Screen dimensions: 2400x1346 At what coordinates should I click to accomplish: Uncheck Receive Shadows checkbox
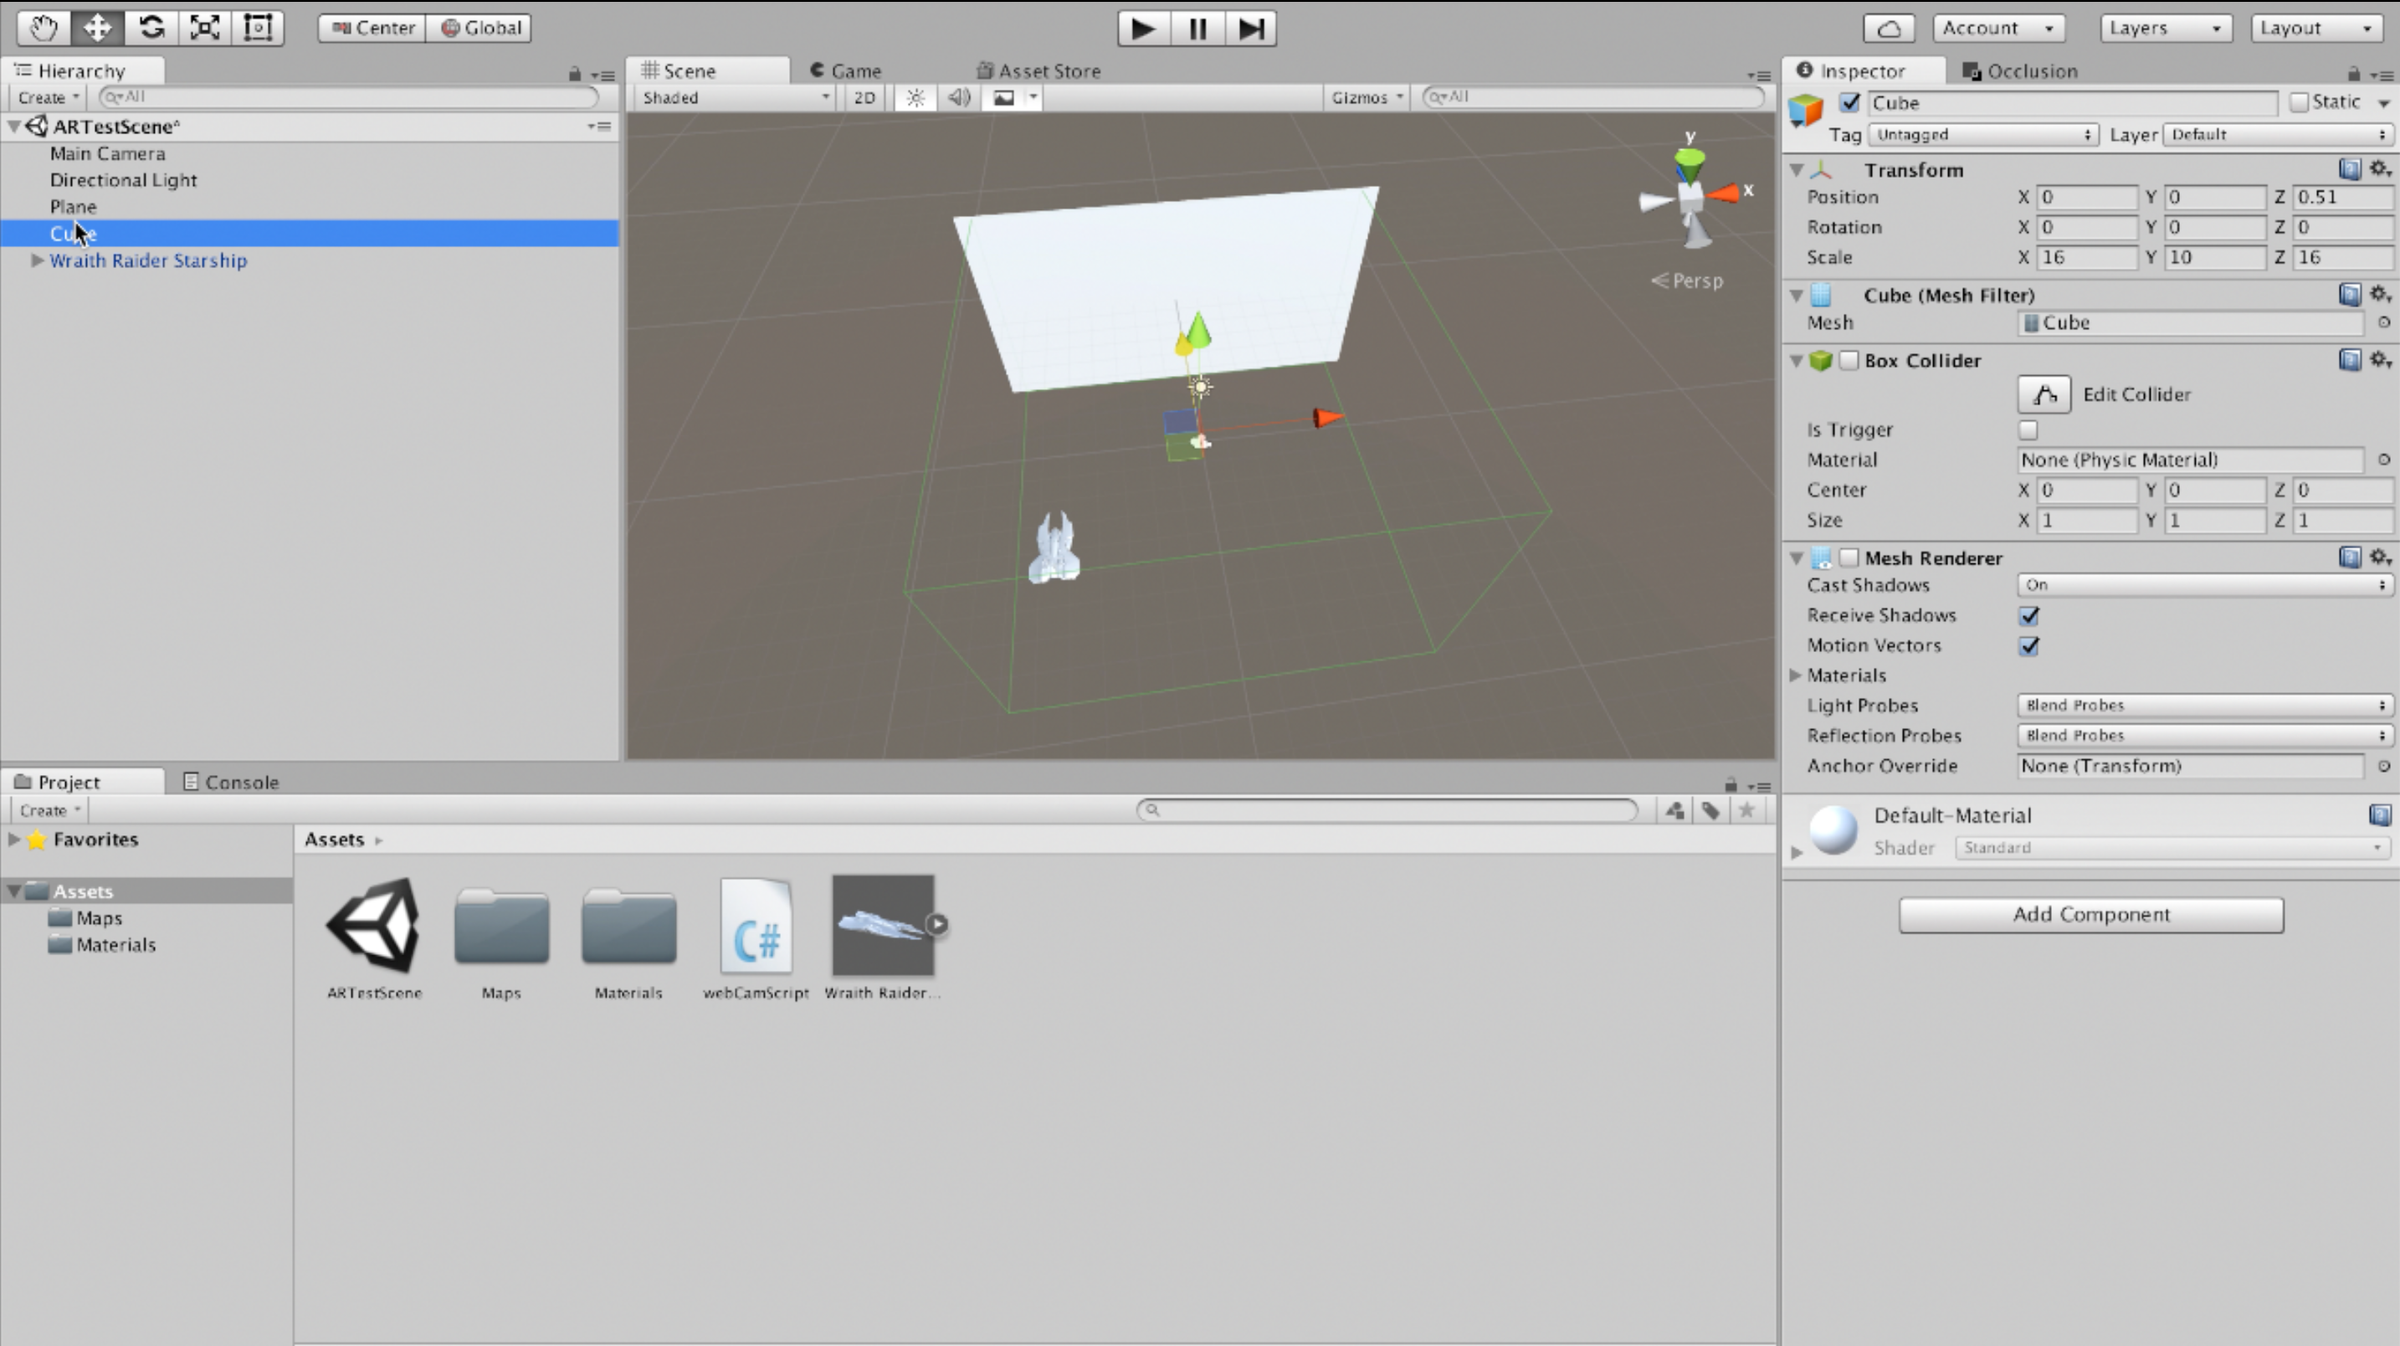pyautogui.click(x=2029, y=615)
